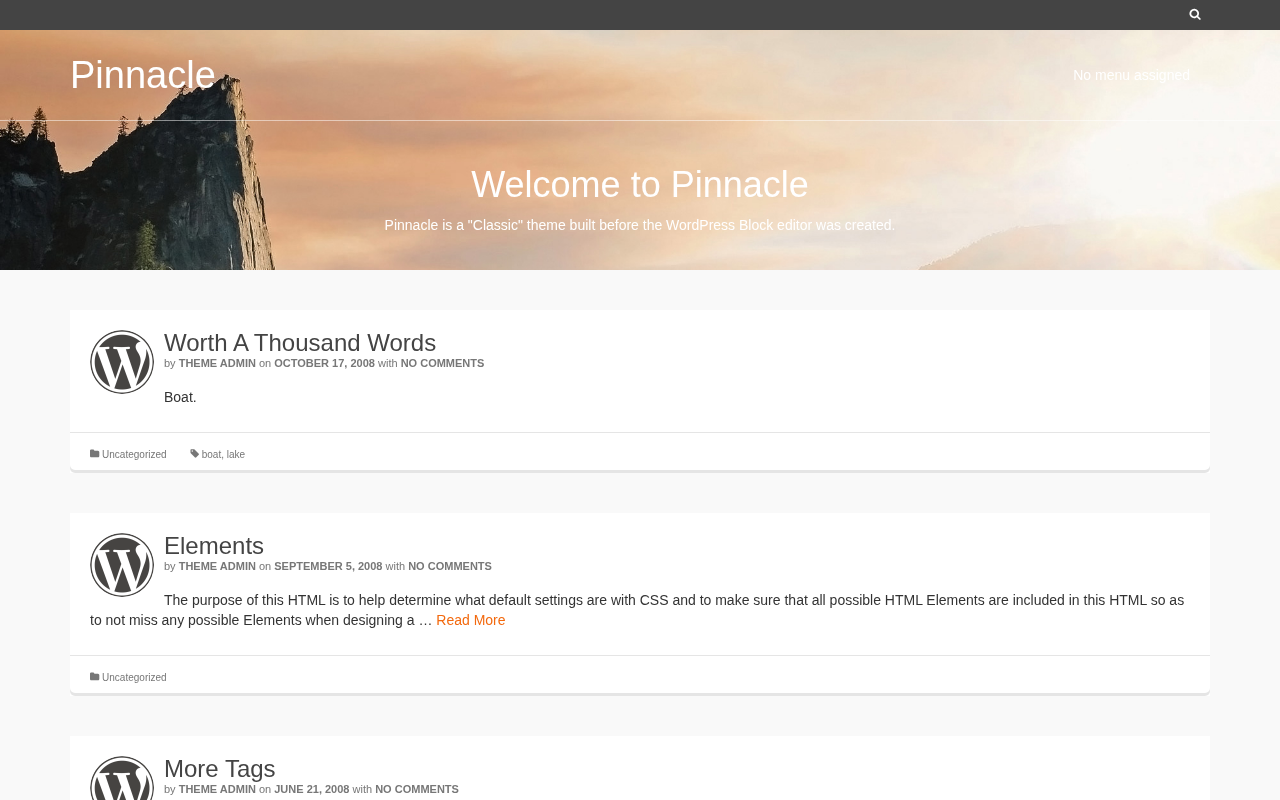Click the Classic theme description subtitle
This screenshot has height=800, width=1280.
[x=640, y=225]
